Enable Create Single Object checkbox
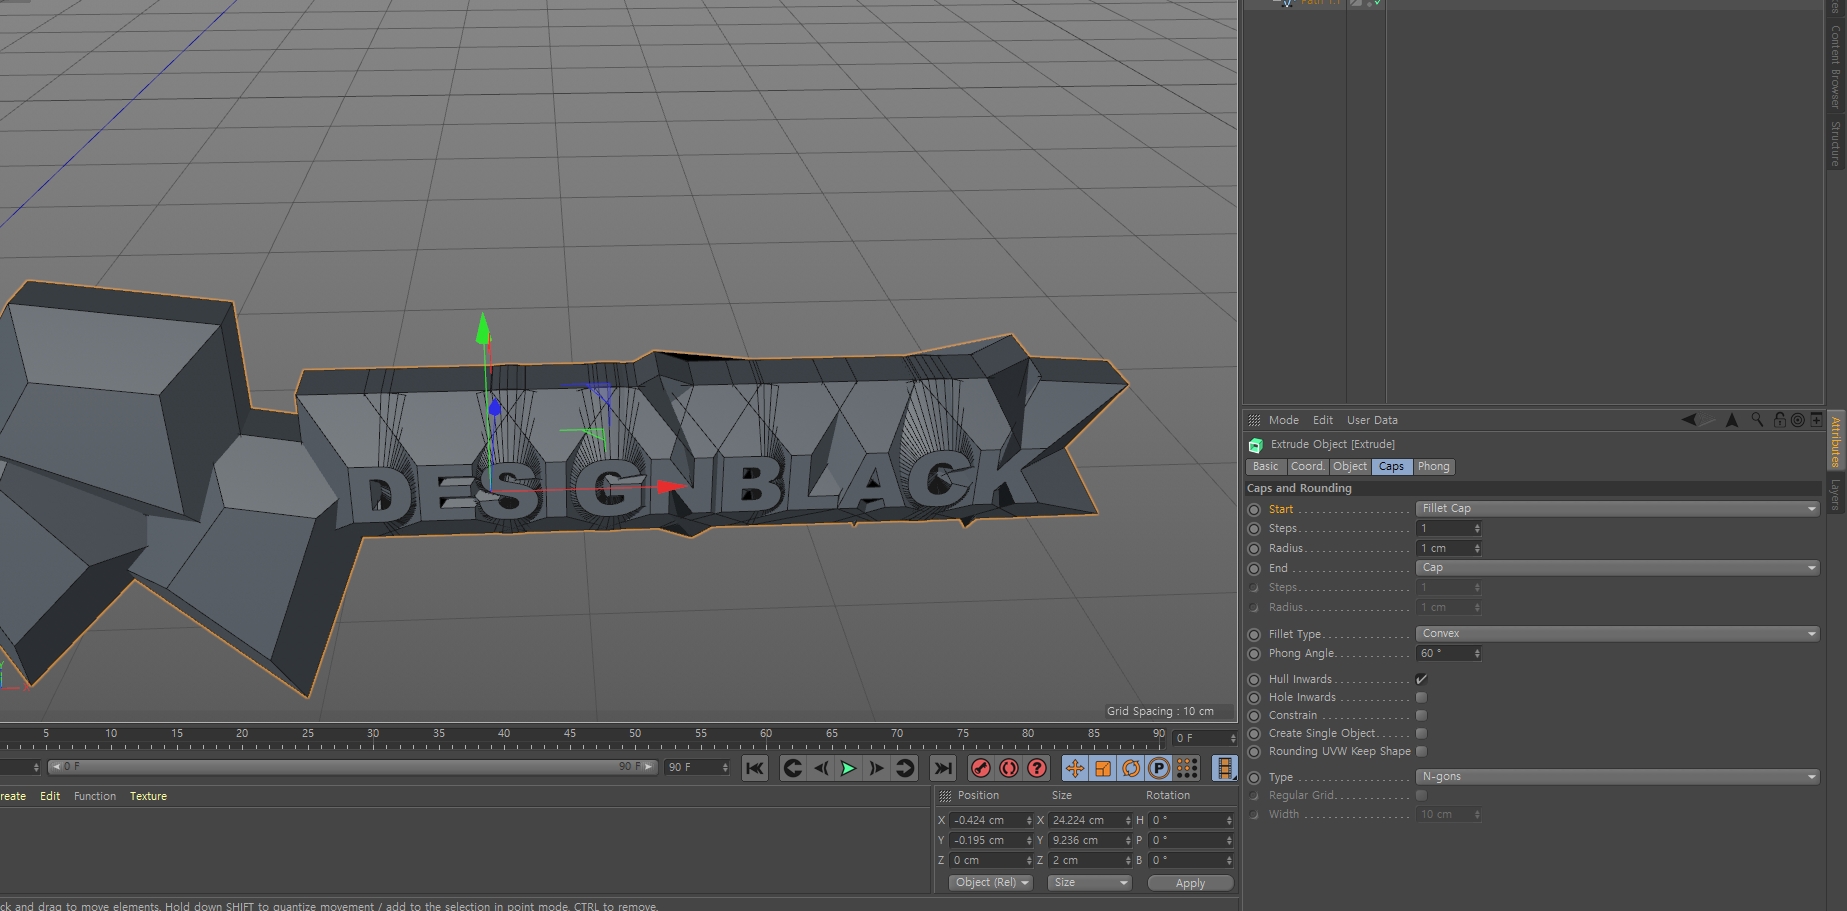The image size is (1847, 911). 1421,734
